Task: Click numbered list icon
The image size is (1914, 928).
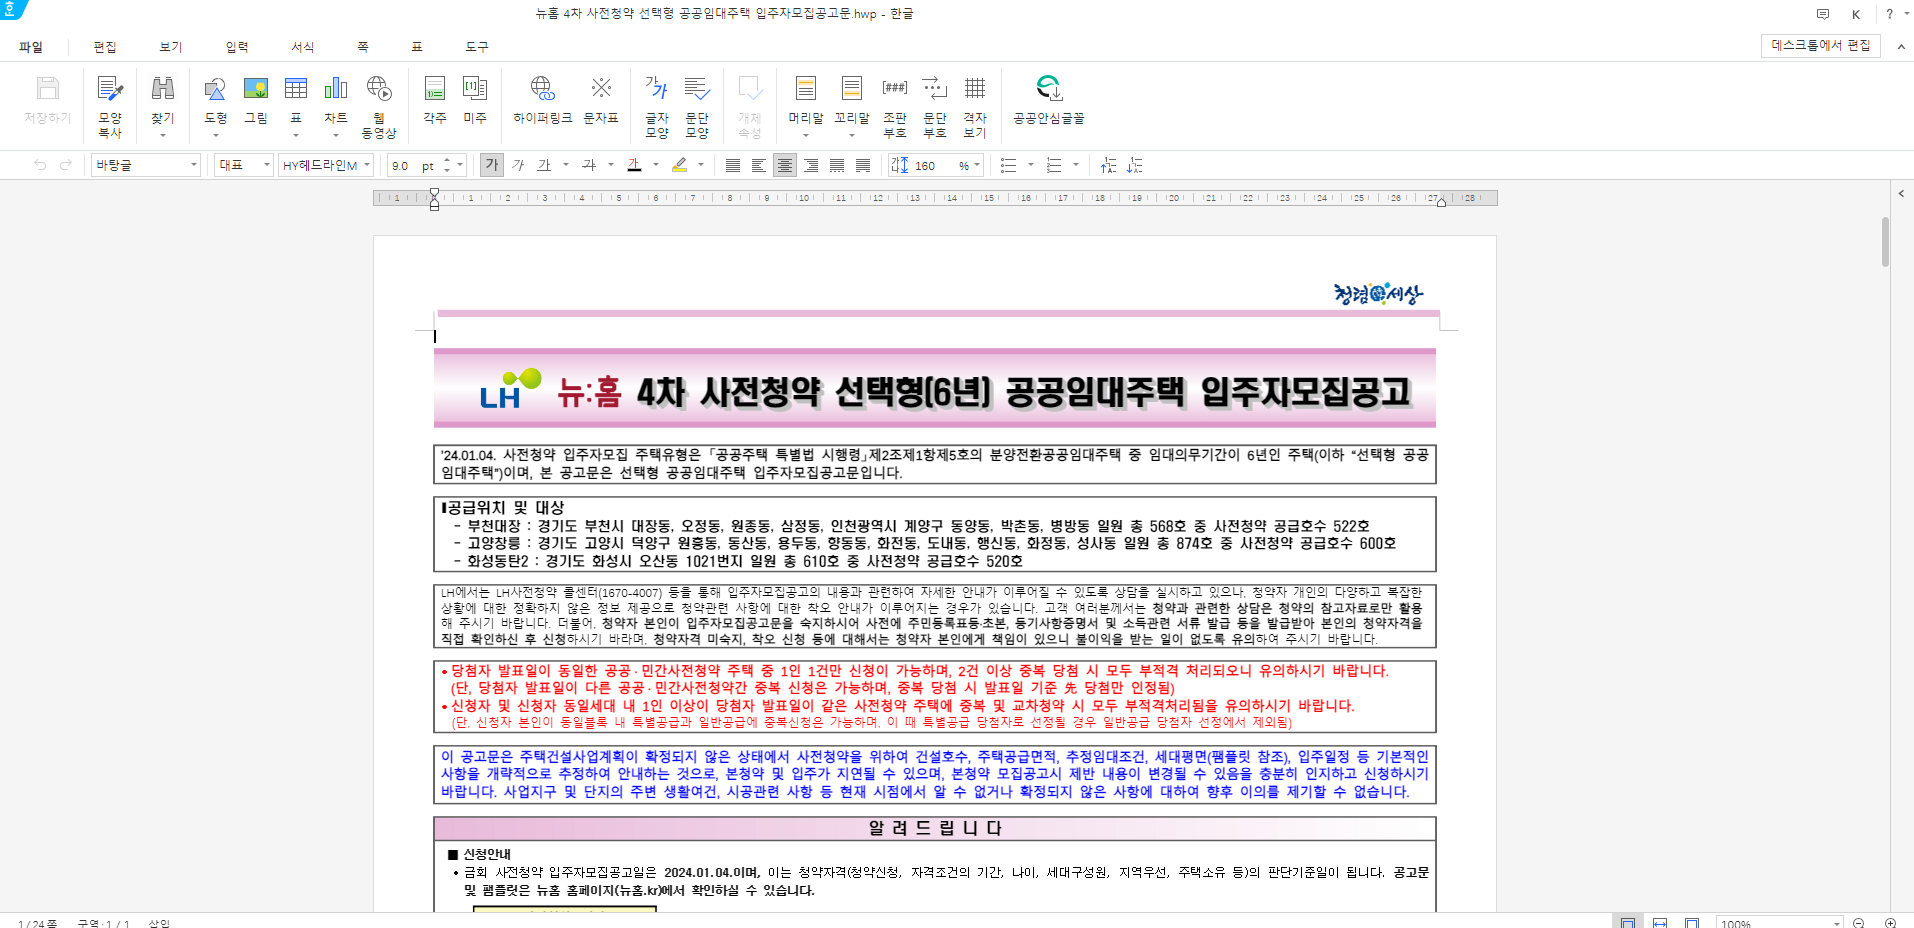Action: pyautogui.click(x=1054, y=165)
